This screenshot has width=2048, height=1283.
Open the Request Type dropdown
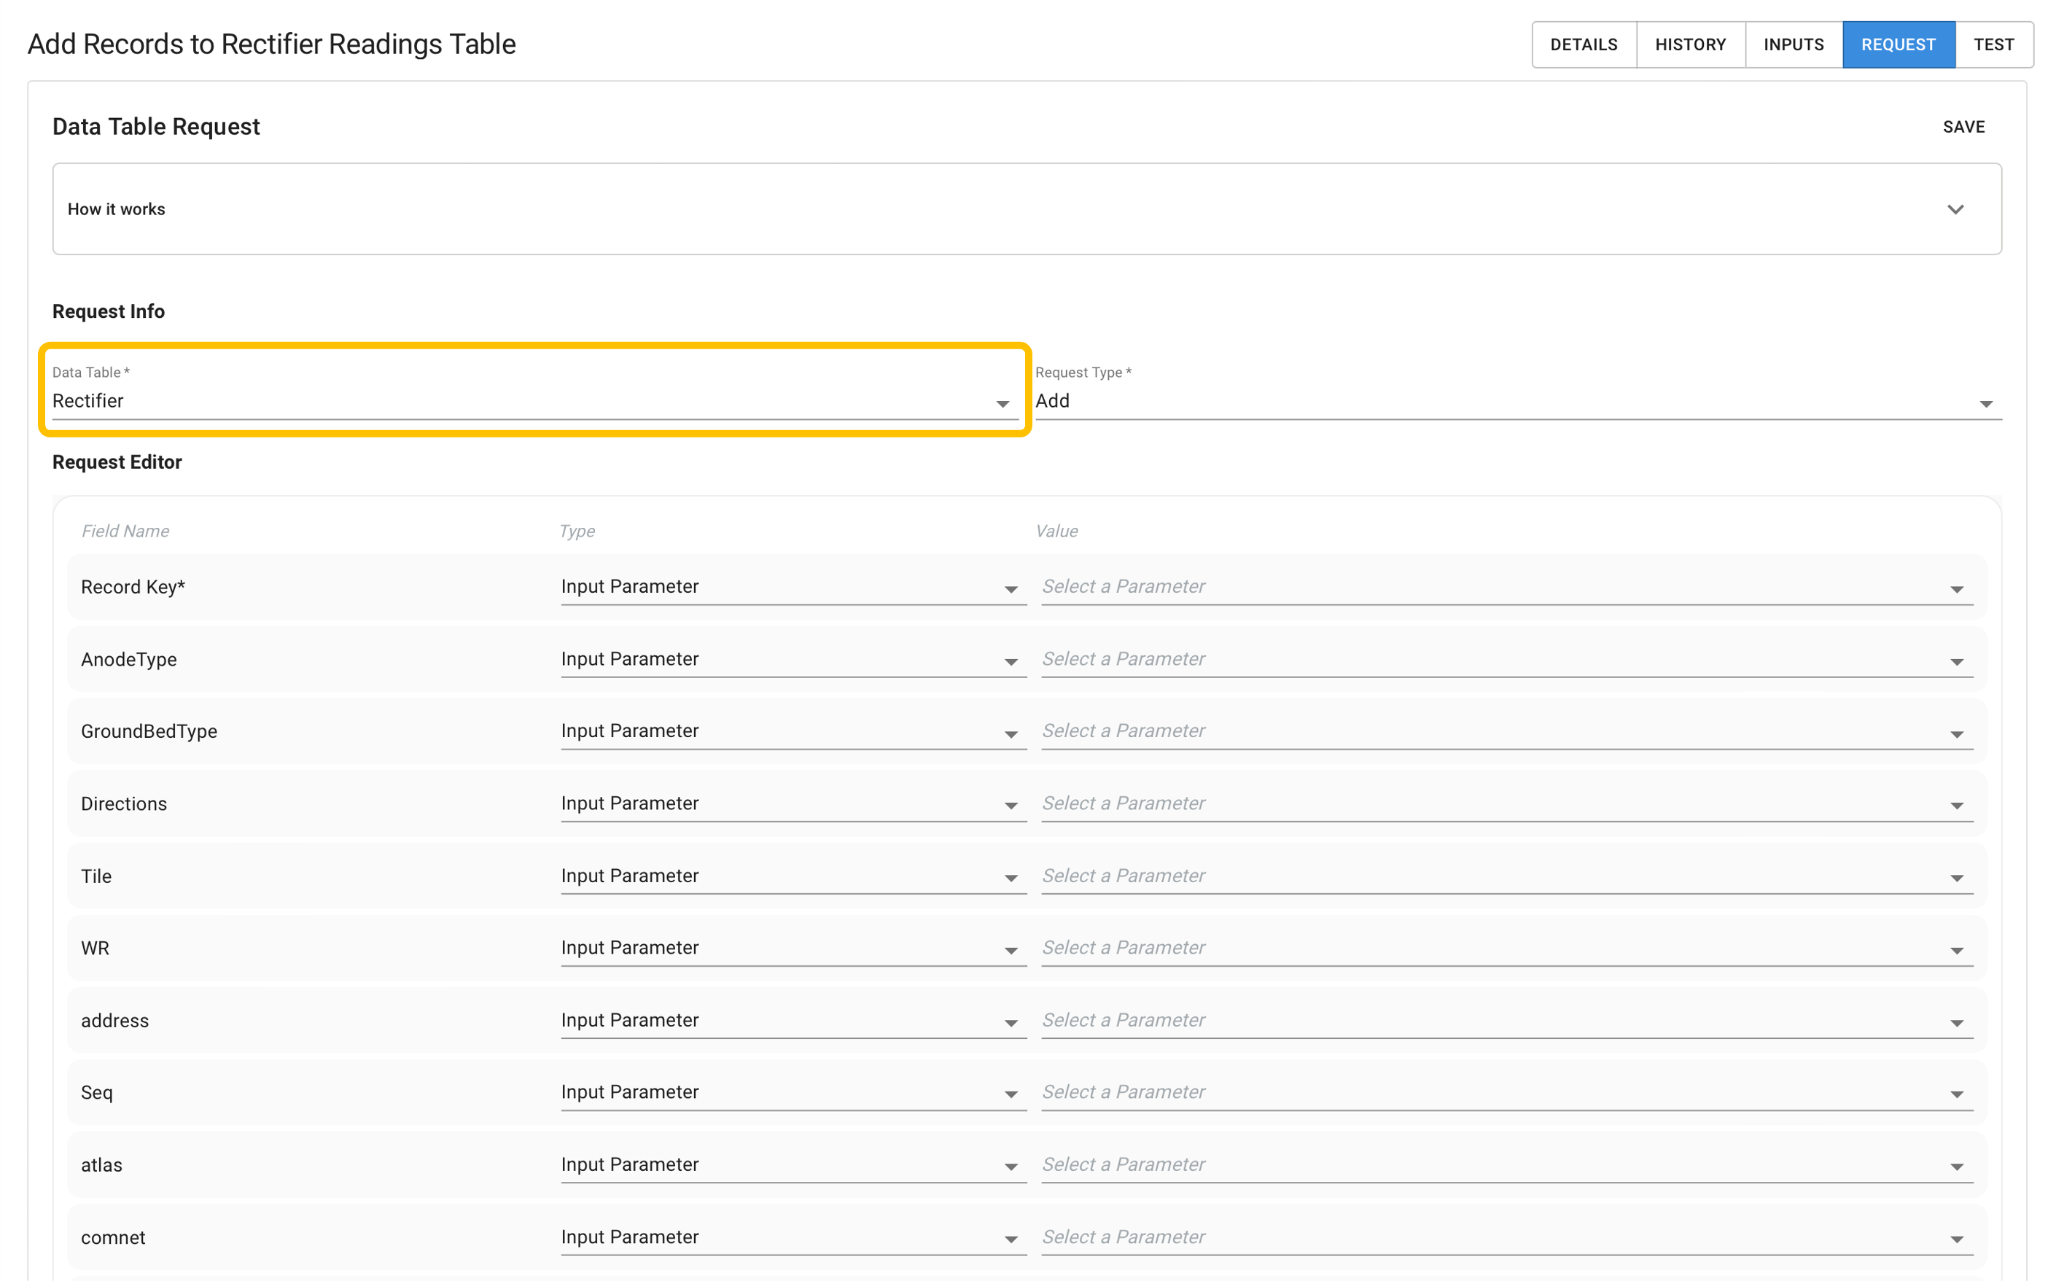click(1516, 401)
